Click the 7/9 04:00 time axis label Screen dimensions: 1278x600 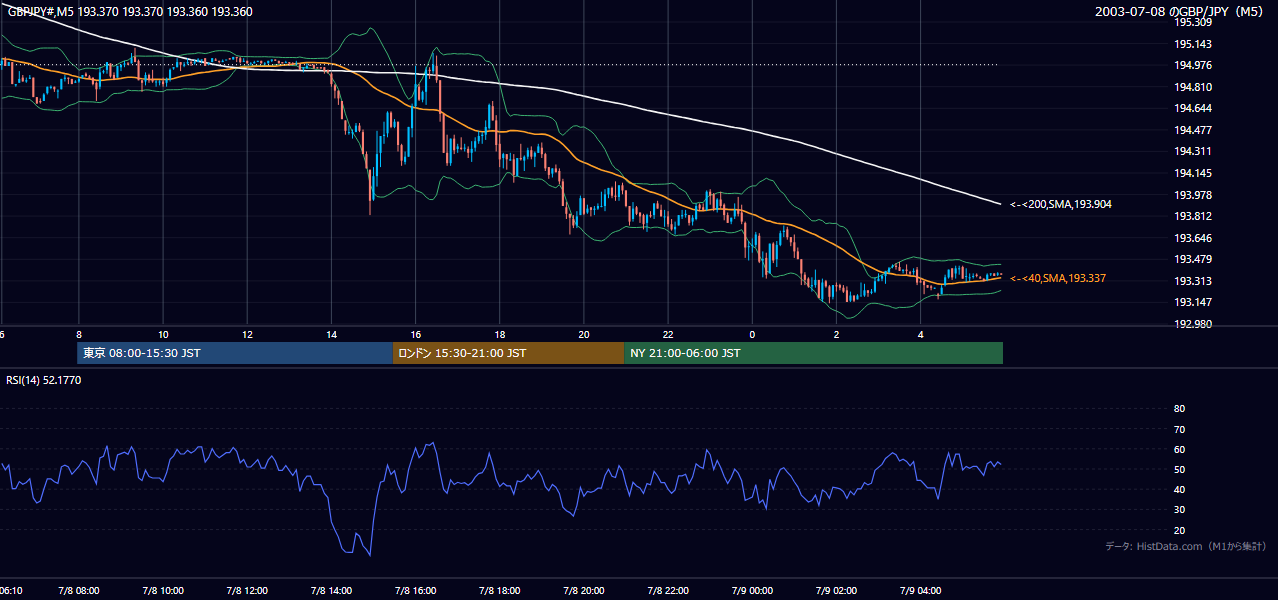click(x=919, y=591)
